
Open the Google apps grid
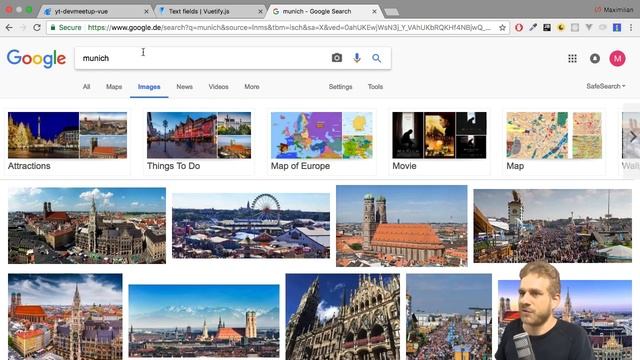click(x=572, y=58)
